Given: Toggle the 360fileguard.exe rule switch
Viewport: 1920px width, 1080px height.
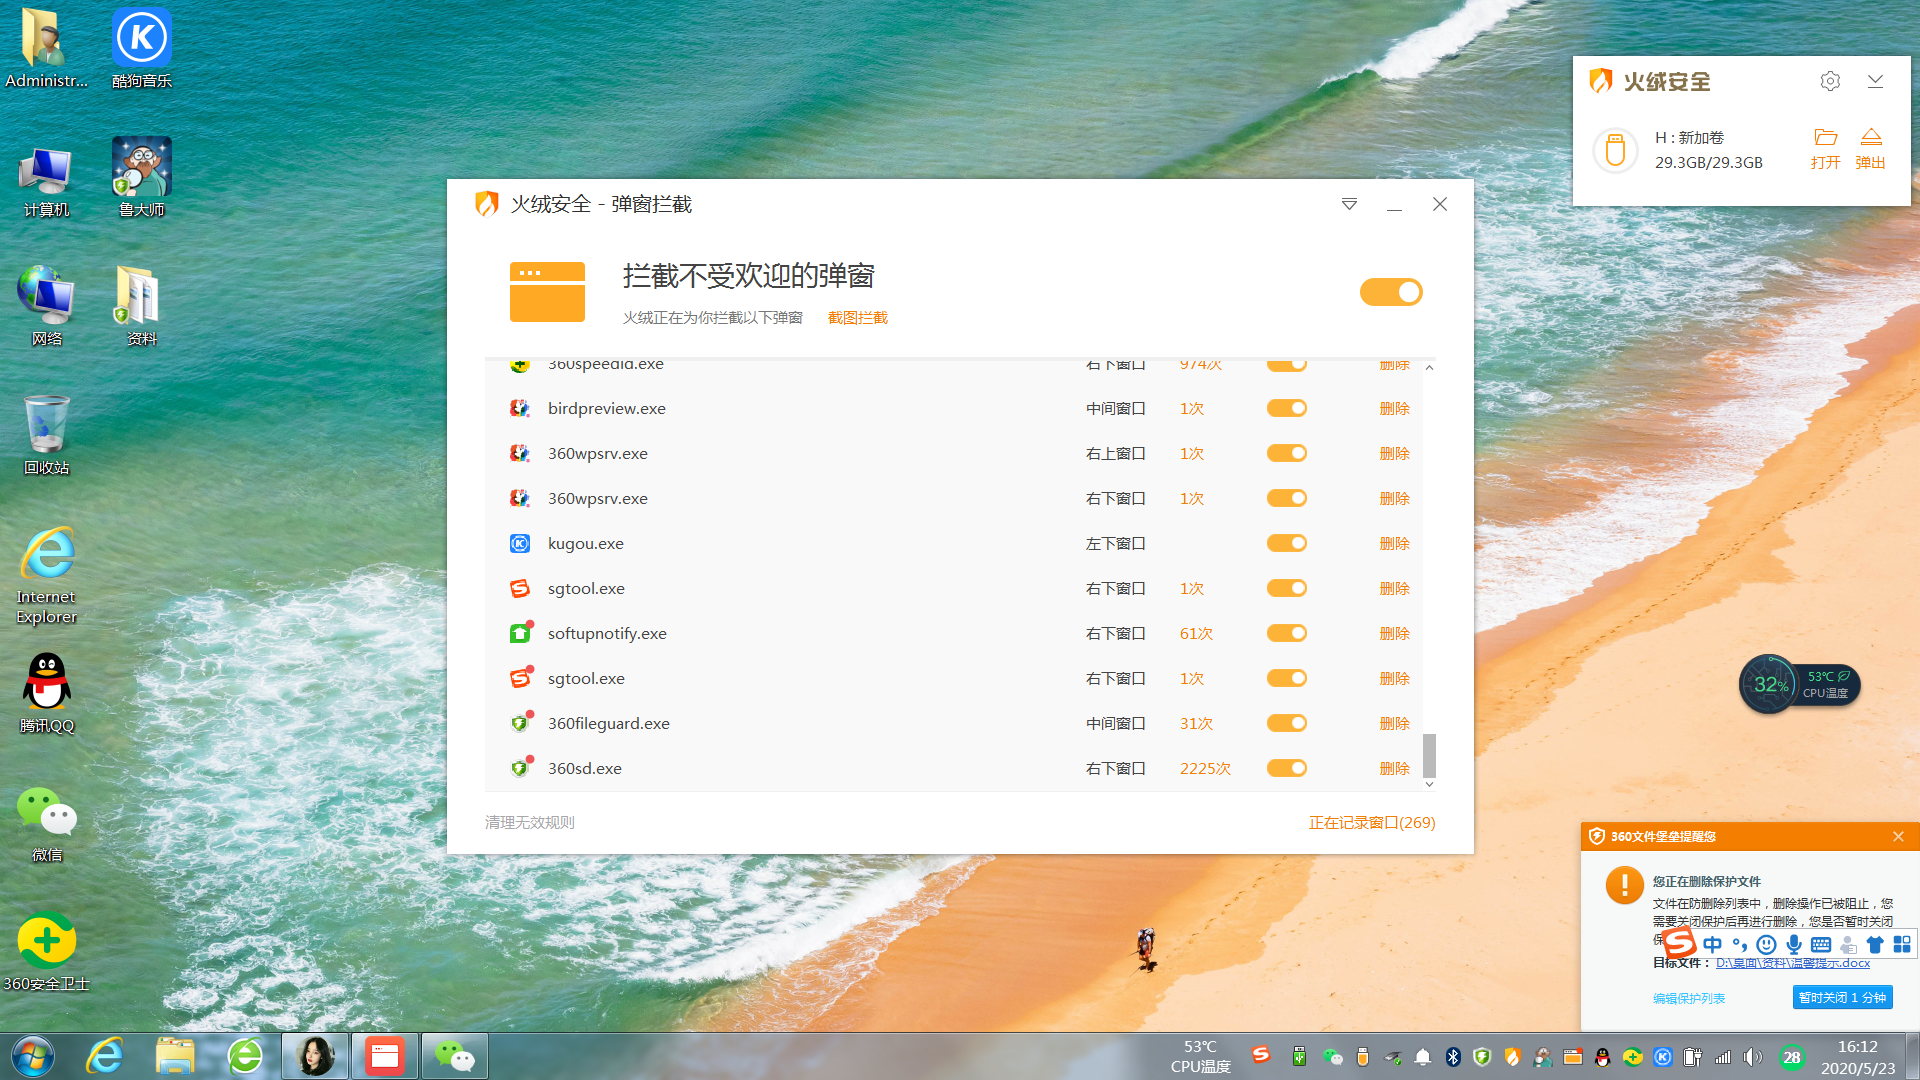Looking at the screenshot, I should click(1287, 723).
